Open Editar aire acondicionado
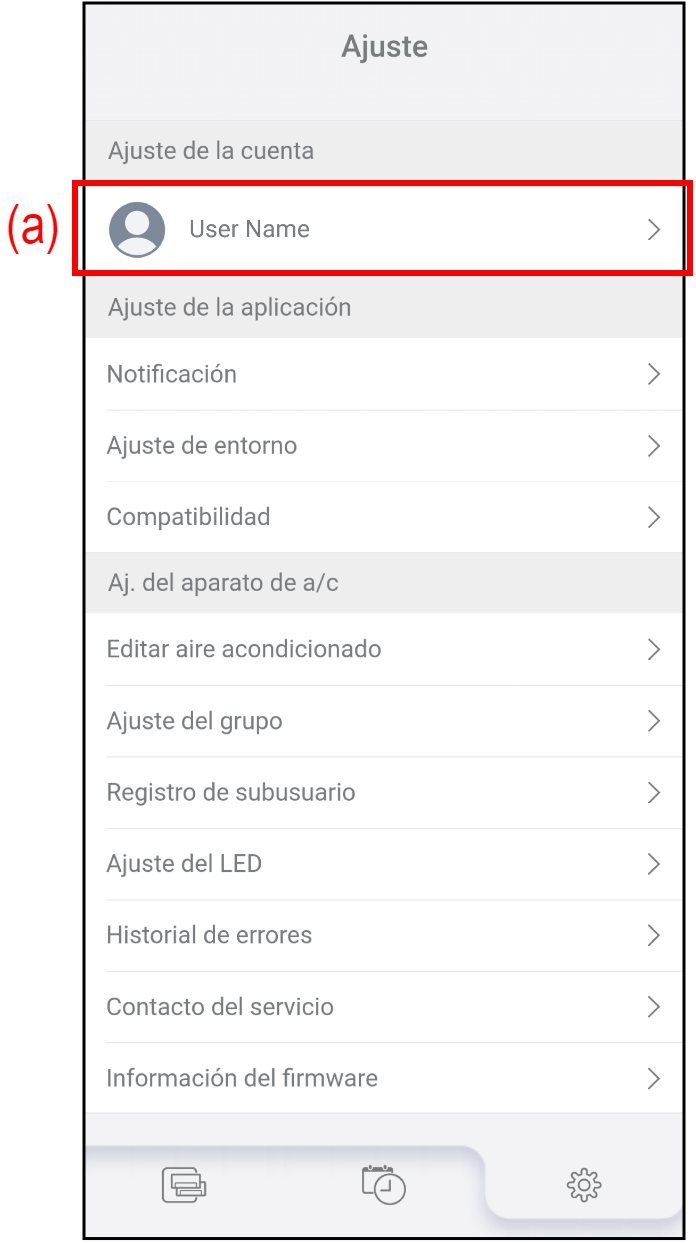The image size is (696, 1243). [x=244, y=649]
